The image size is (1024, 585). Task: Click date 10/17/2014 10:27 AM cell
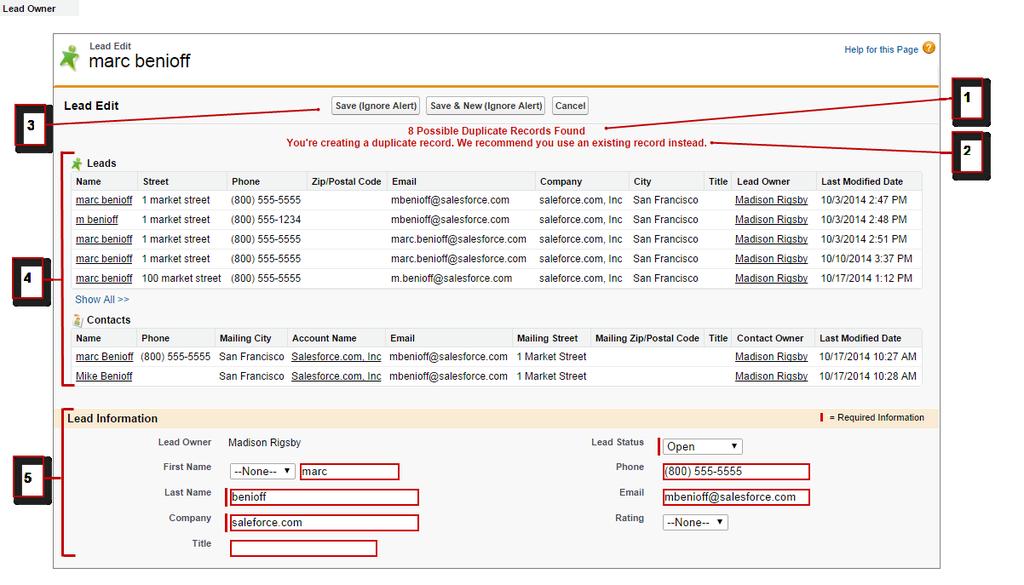point(868,356)
